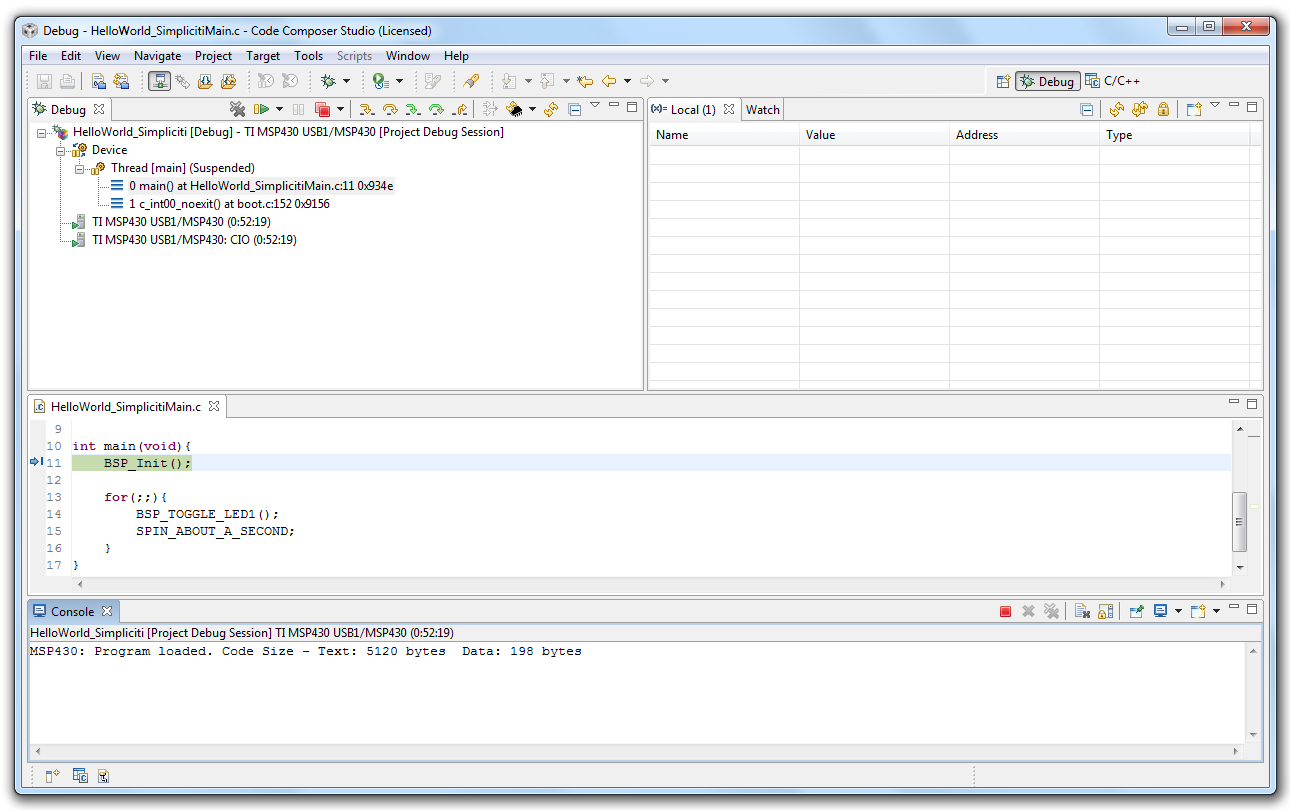Image resolution: width=1290 pixels, height=810 pixels.
Task: Click the yellow Back navigation arrow
Action: 609,81
